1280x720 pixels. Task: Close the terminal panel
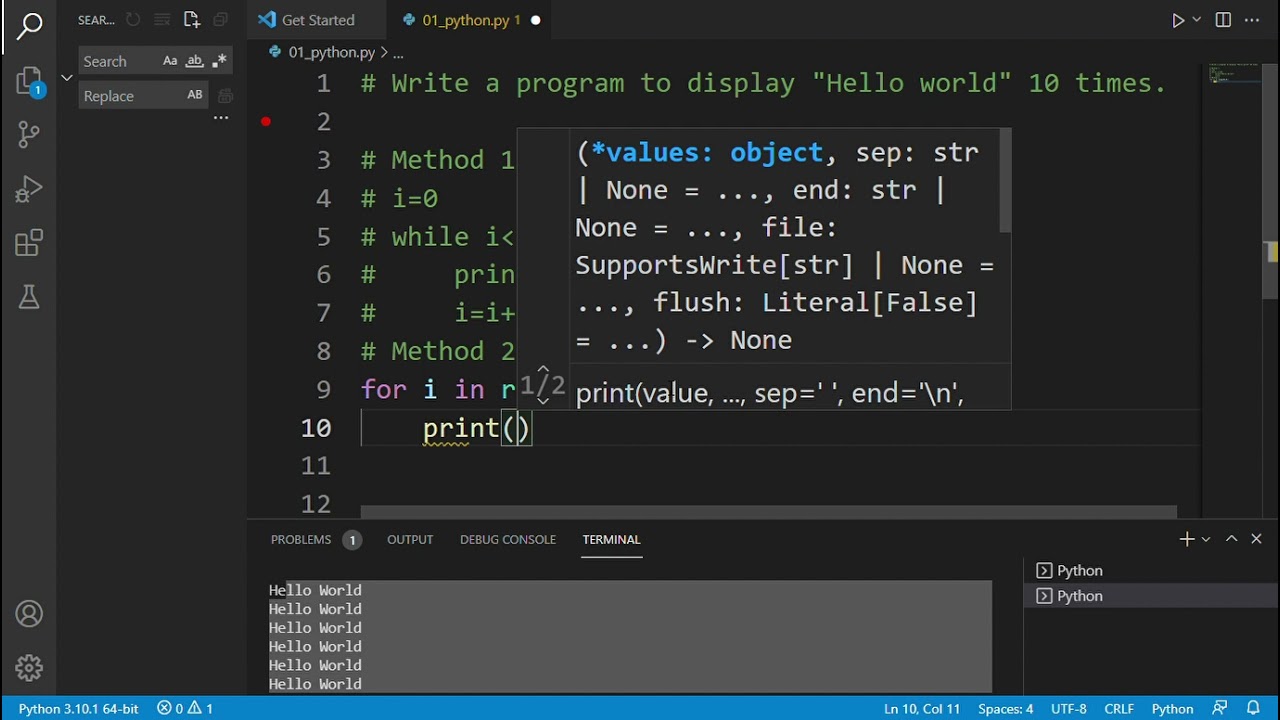coord(1257,539)
